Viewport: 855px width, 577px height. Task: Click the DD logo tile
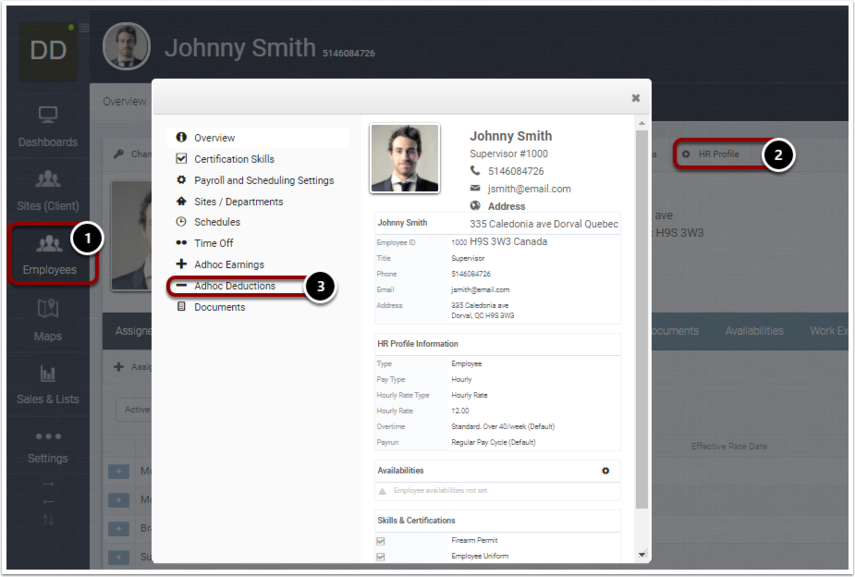point(49,51)
